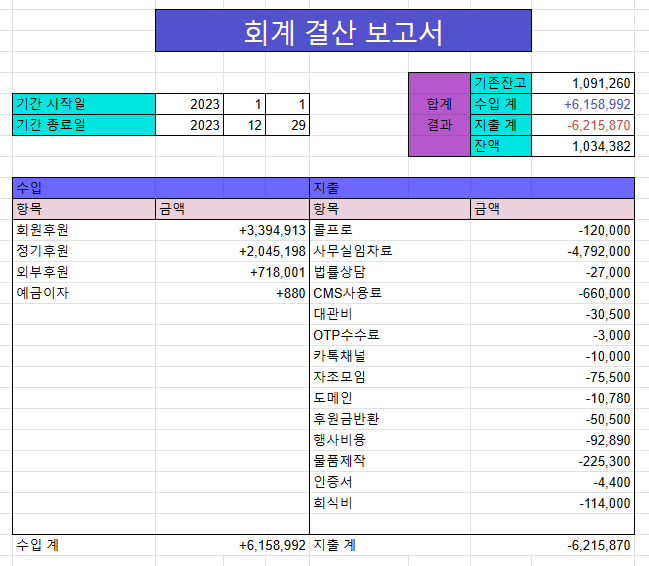649x566 pixels.
Task: Click the 기간 시작일 label cell
Action: pos(84,104)
